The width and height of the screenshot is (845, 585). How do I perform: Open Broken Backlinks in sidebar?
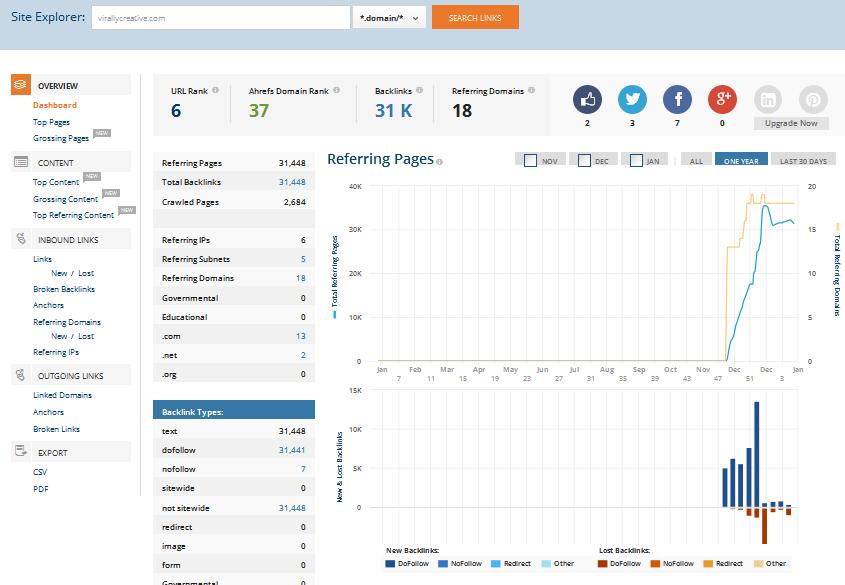(64, 289)
